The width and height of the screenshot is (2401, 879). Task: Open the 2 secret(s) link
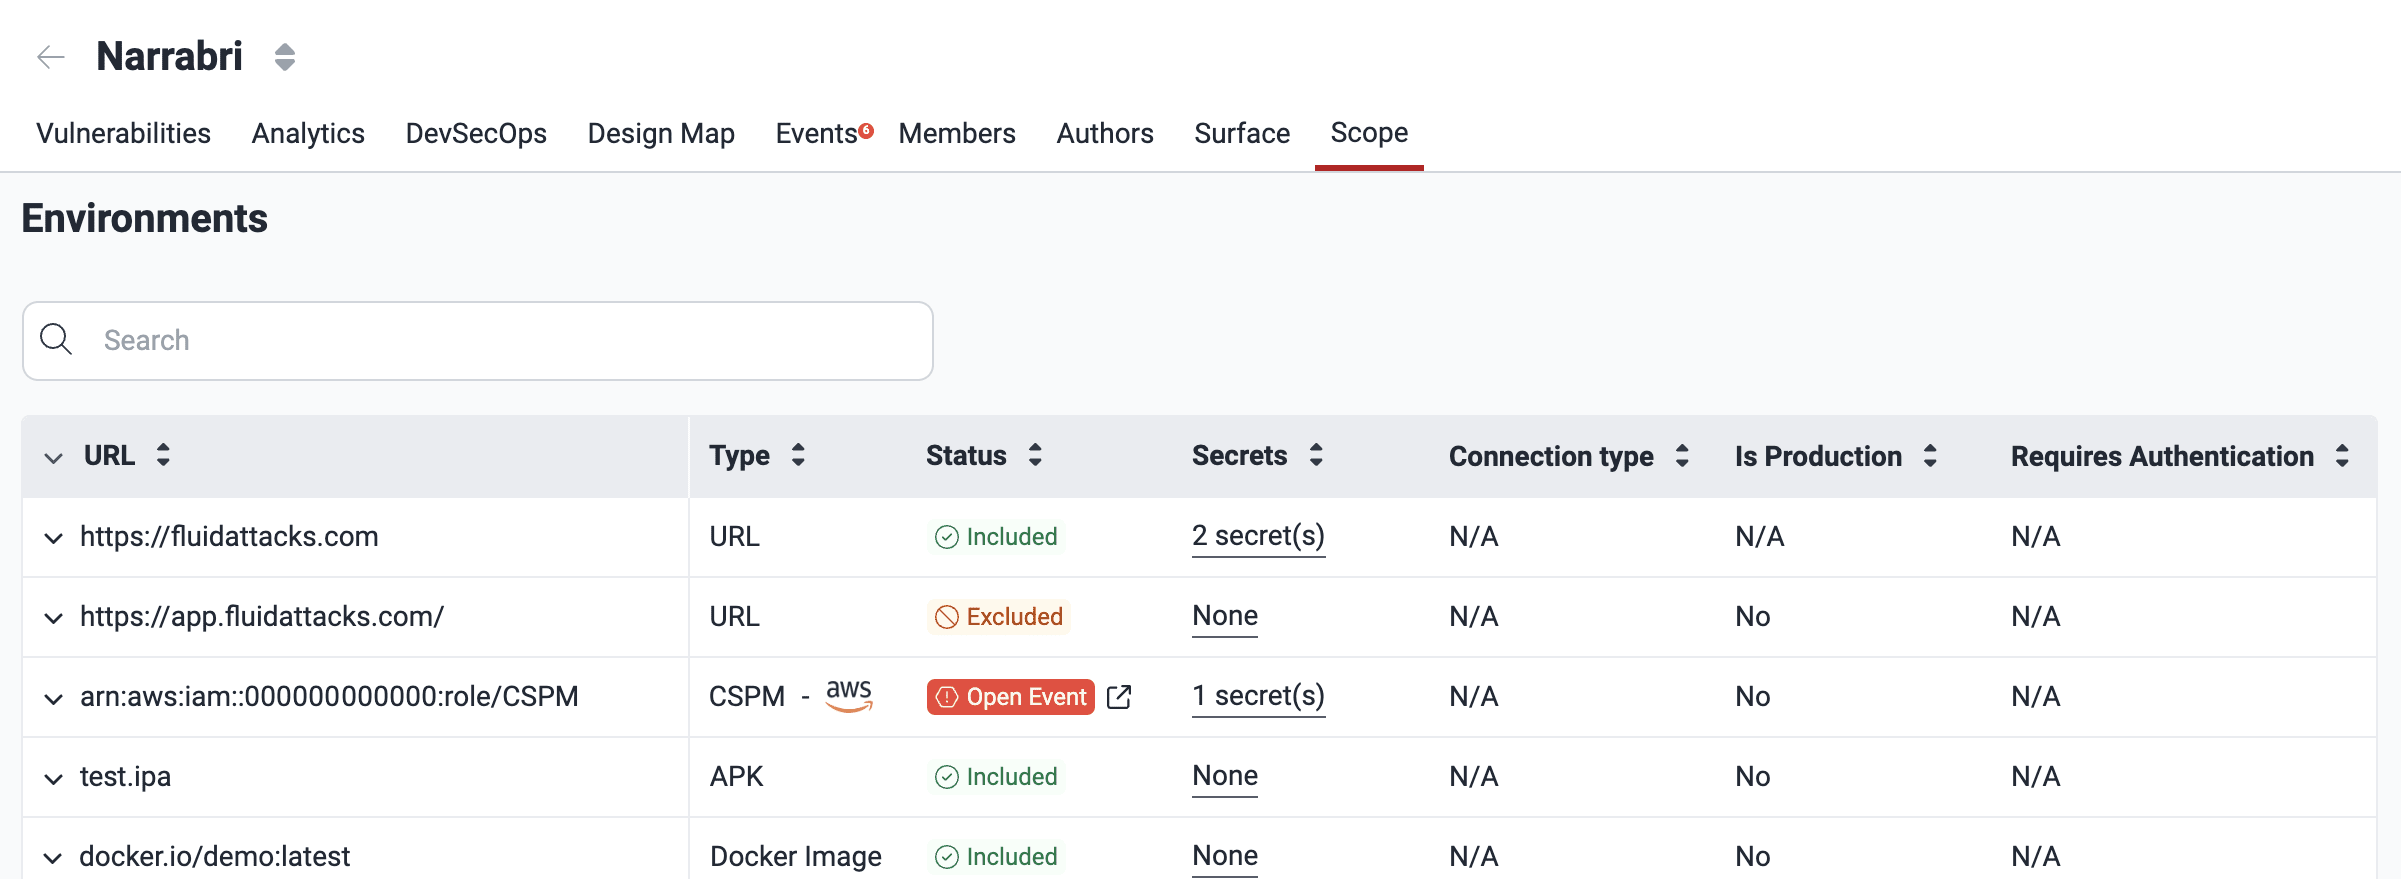point(1258,536)
